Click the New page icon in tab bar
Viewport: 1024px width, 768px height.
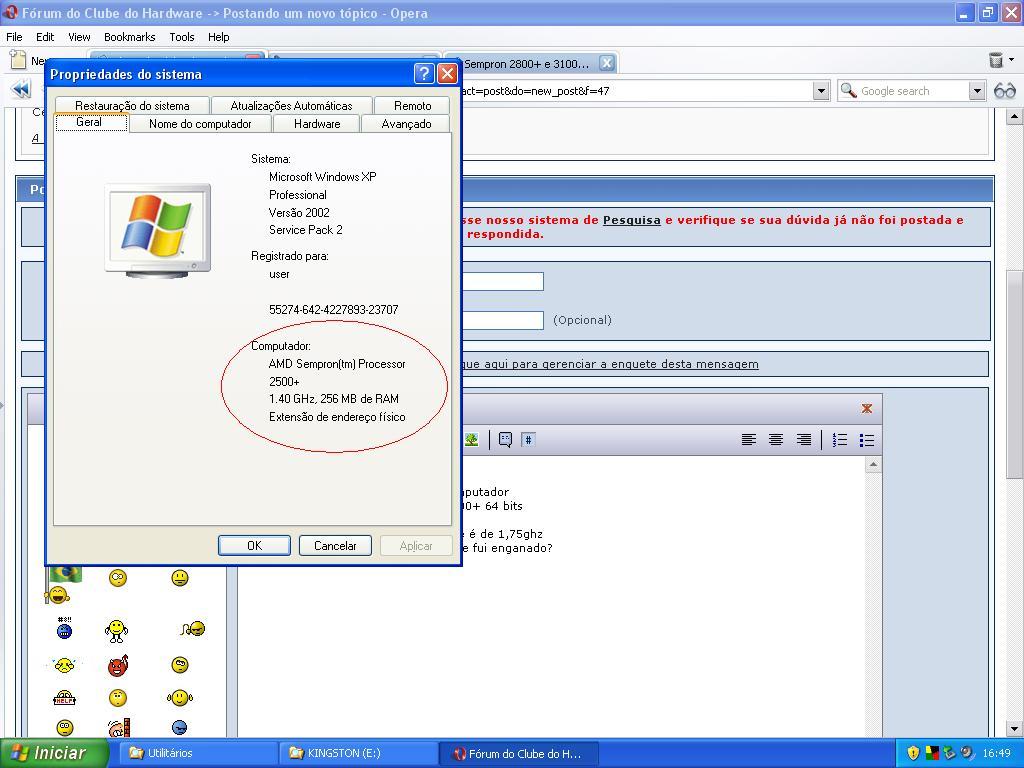click(18, 60)
